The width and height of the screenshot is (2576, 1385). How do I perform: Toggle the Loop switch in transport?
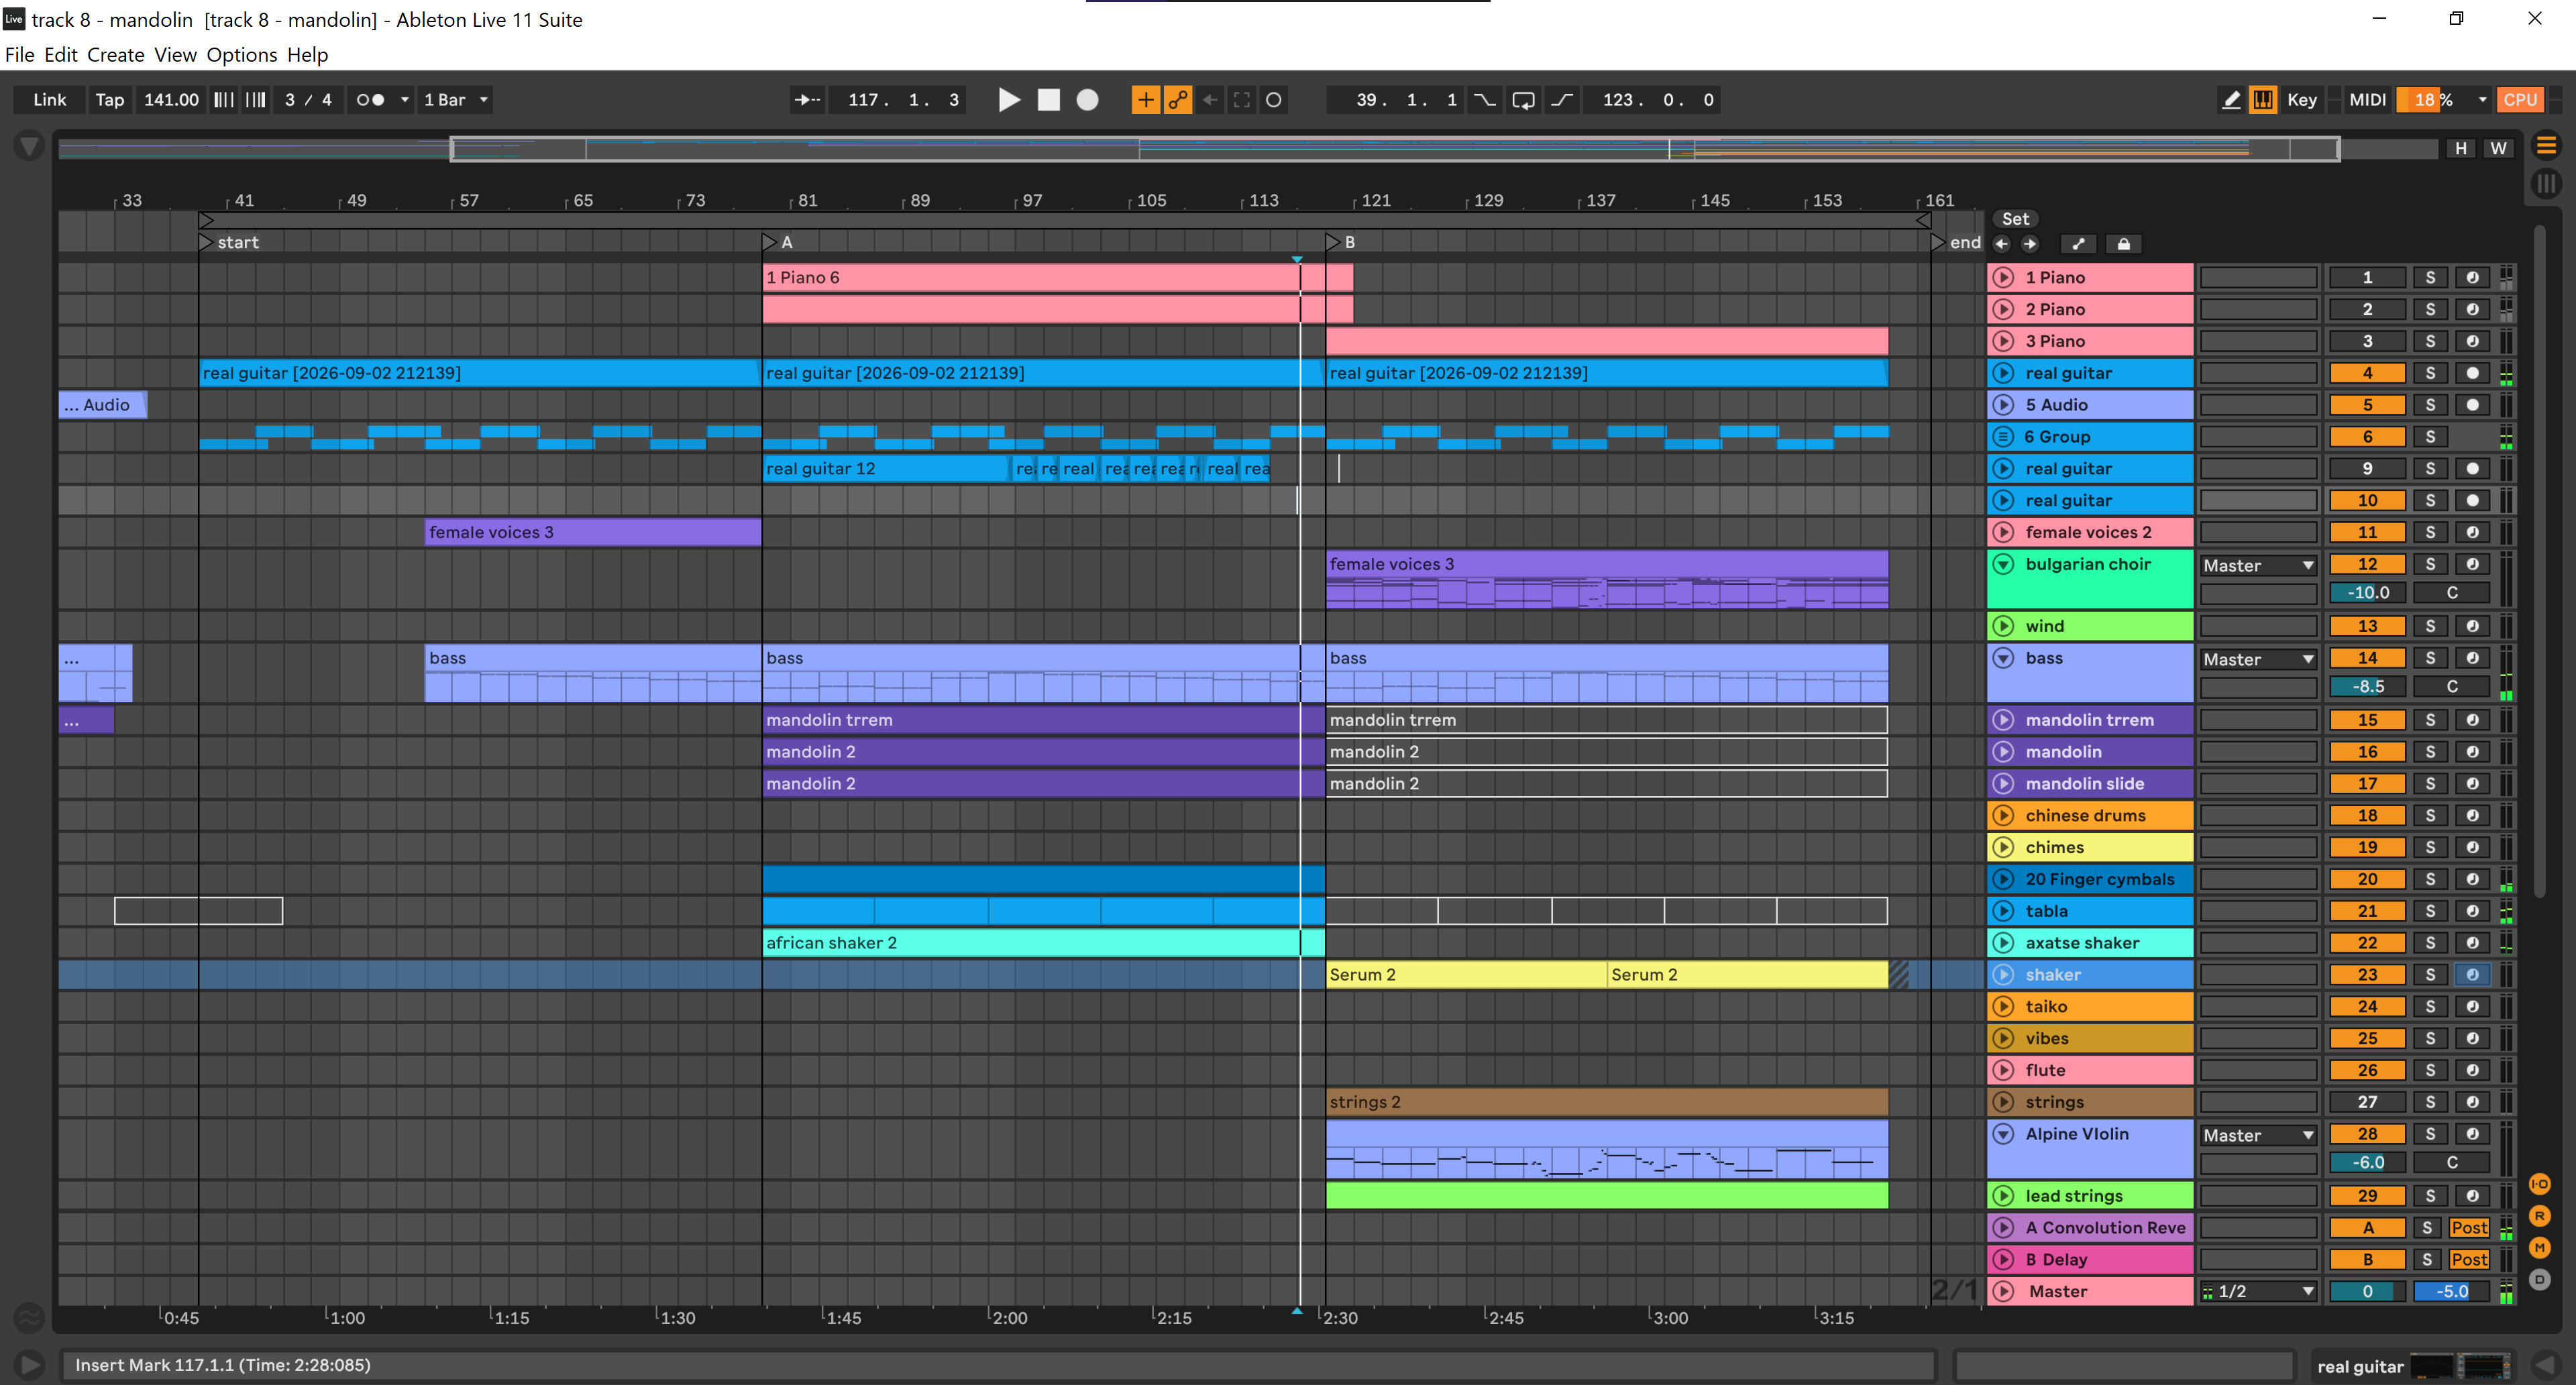(x=1523, y=100)
